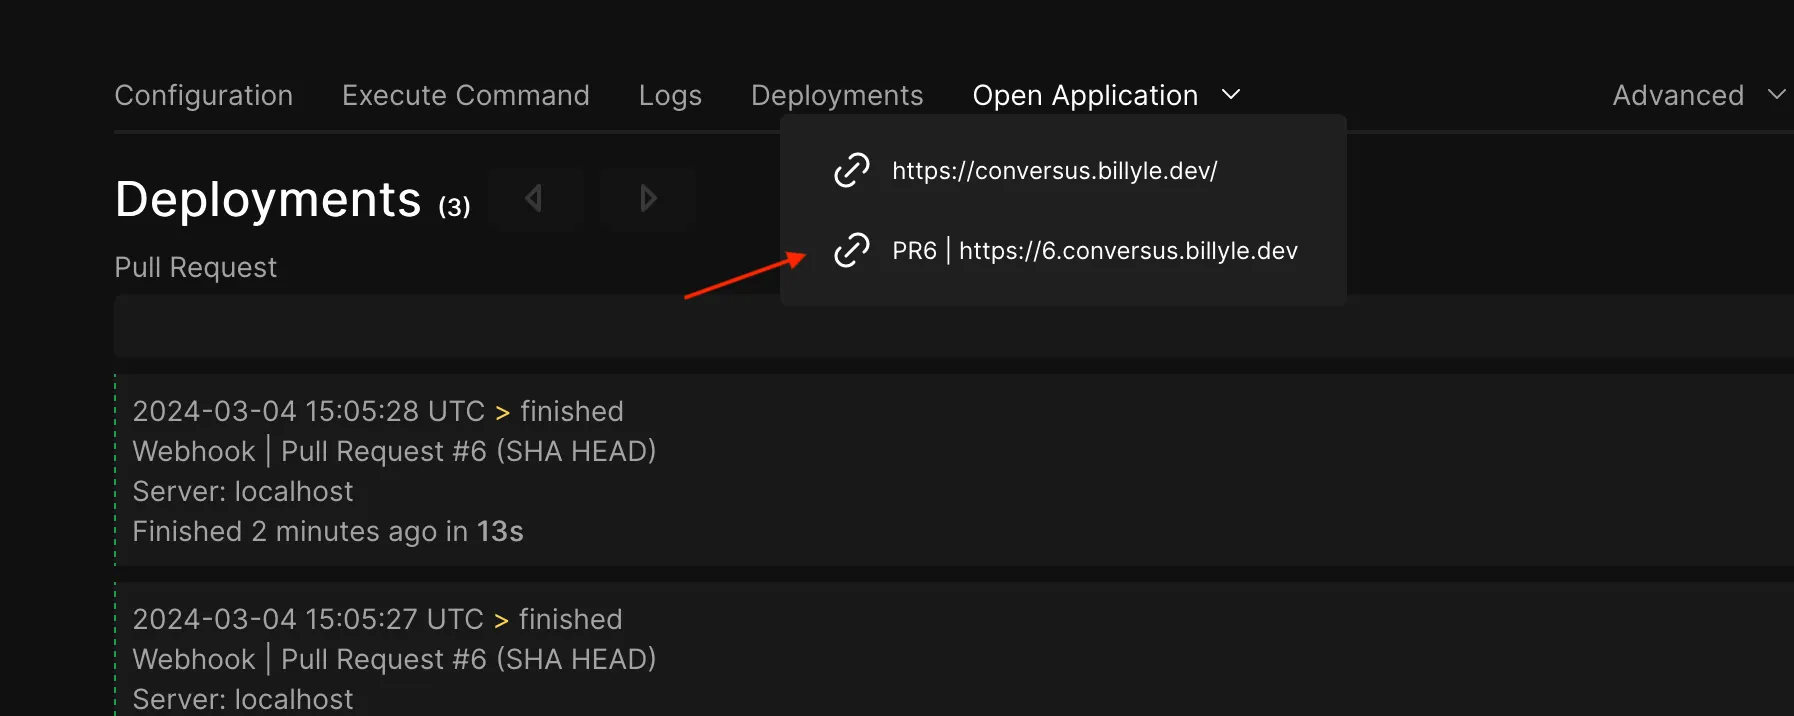
Task: Go to previous deployments page arrow
Action: point(535,198)
